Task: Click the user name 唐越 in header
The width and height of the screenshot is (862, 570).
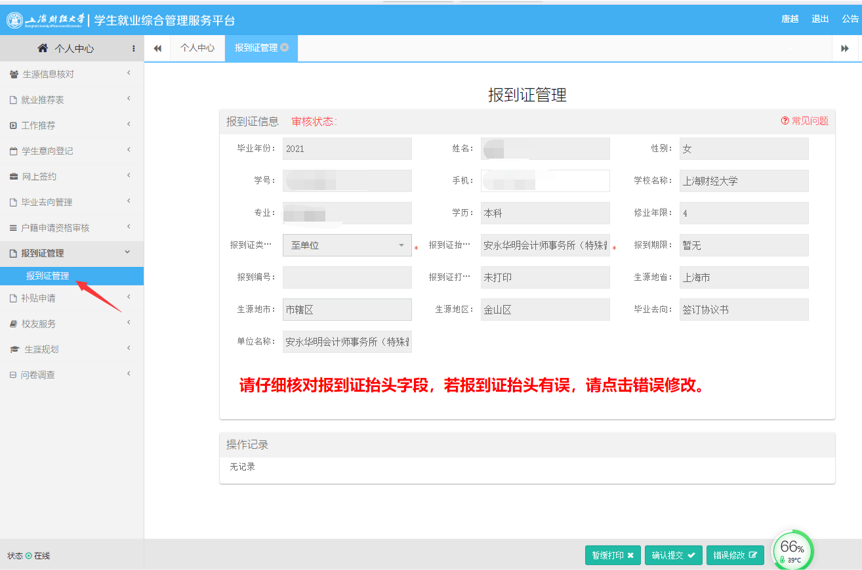Action: (790, 19)
